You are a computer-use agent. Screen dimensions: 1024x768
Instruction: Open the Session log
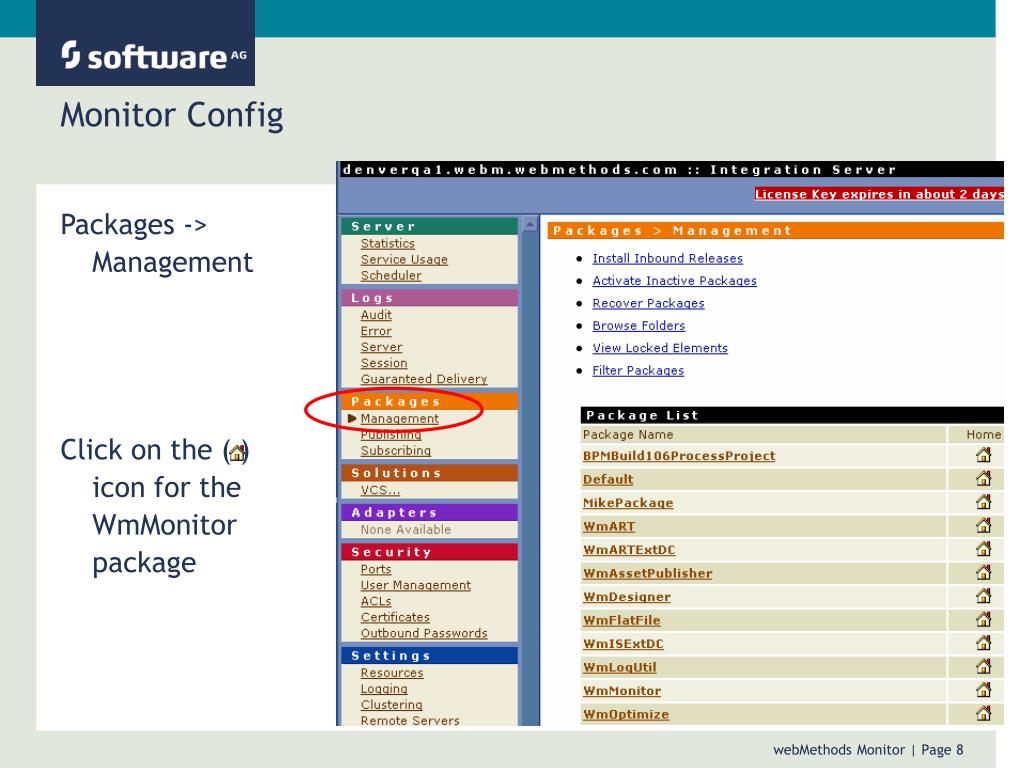pos(384,363)
